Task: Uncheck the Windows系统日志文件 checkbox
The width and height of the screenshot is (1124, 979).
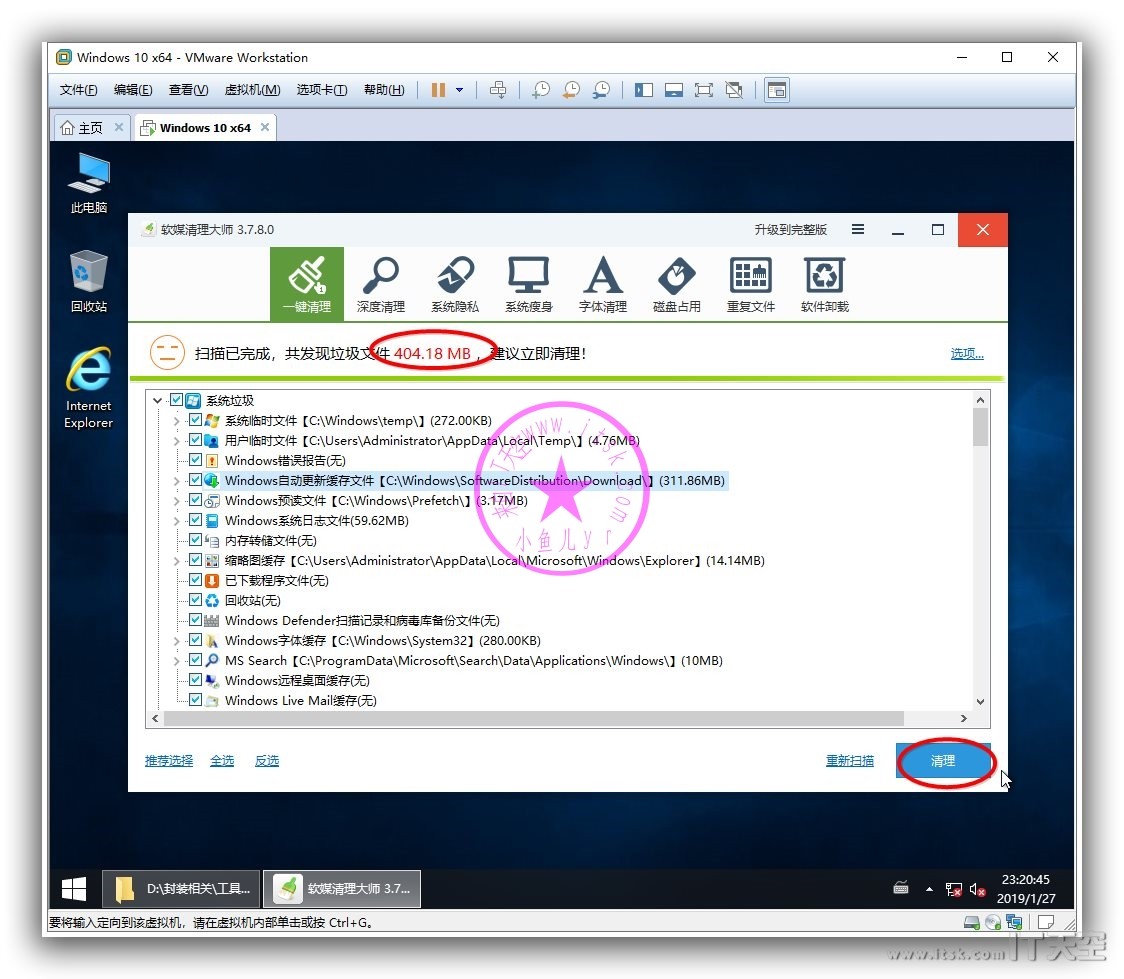Action: [195, 520]
